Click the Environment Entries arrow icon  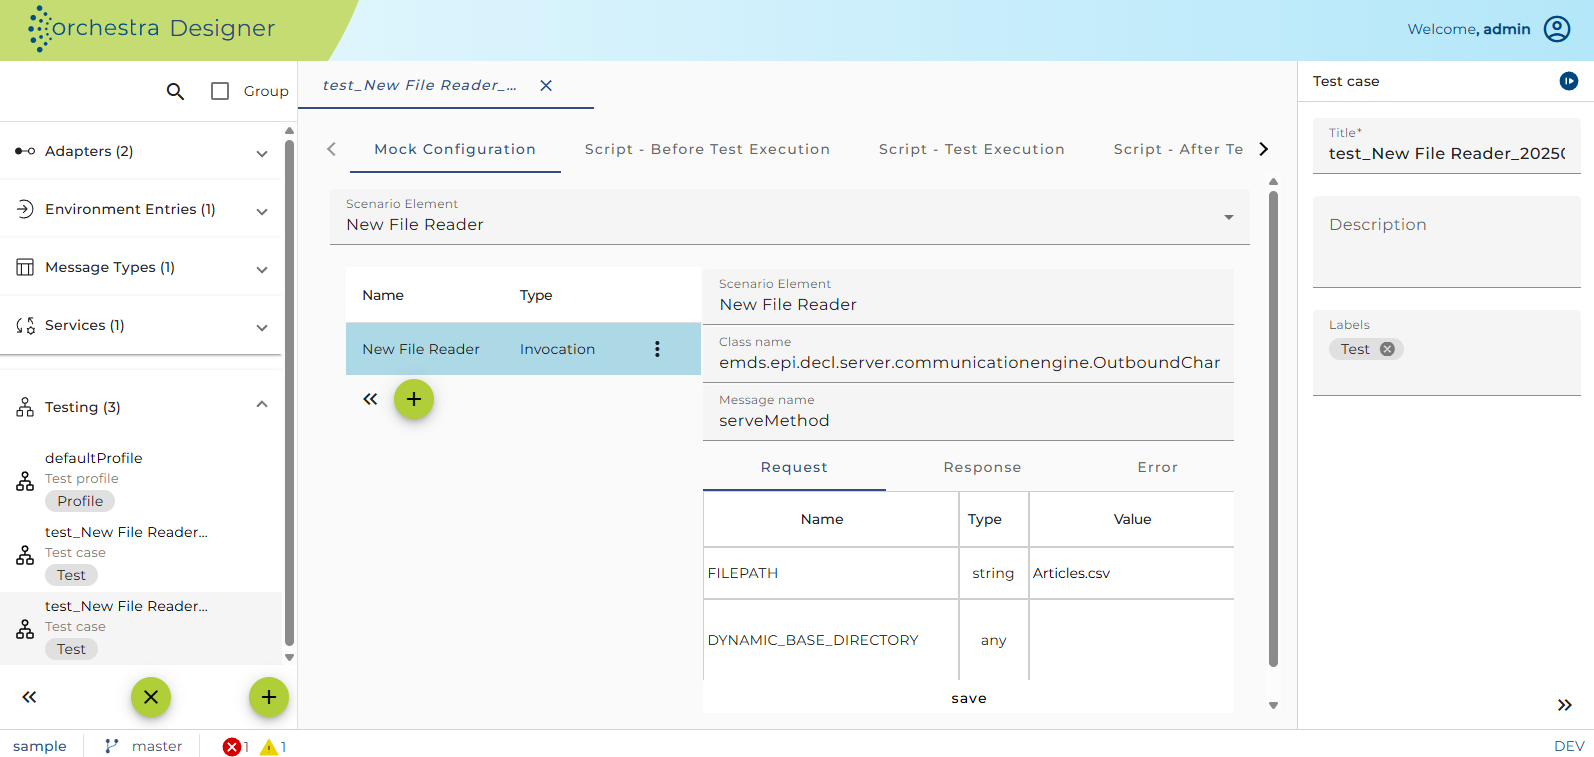point(25,209)
